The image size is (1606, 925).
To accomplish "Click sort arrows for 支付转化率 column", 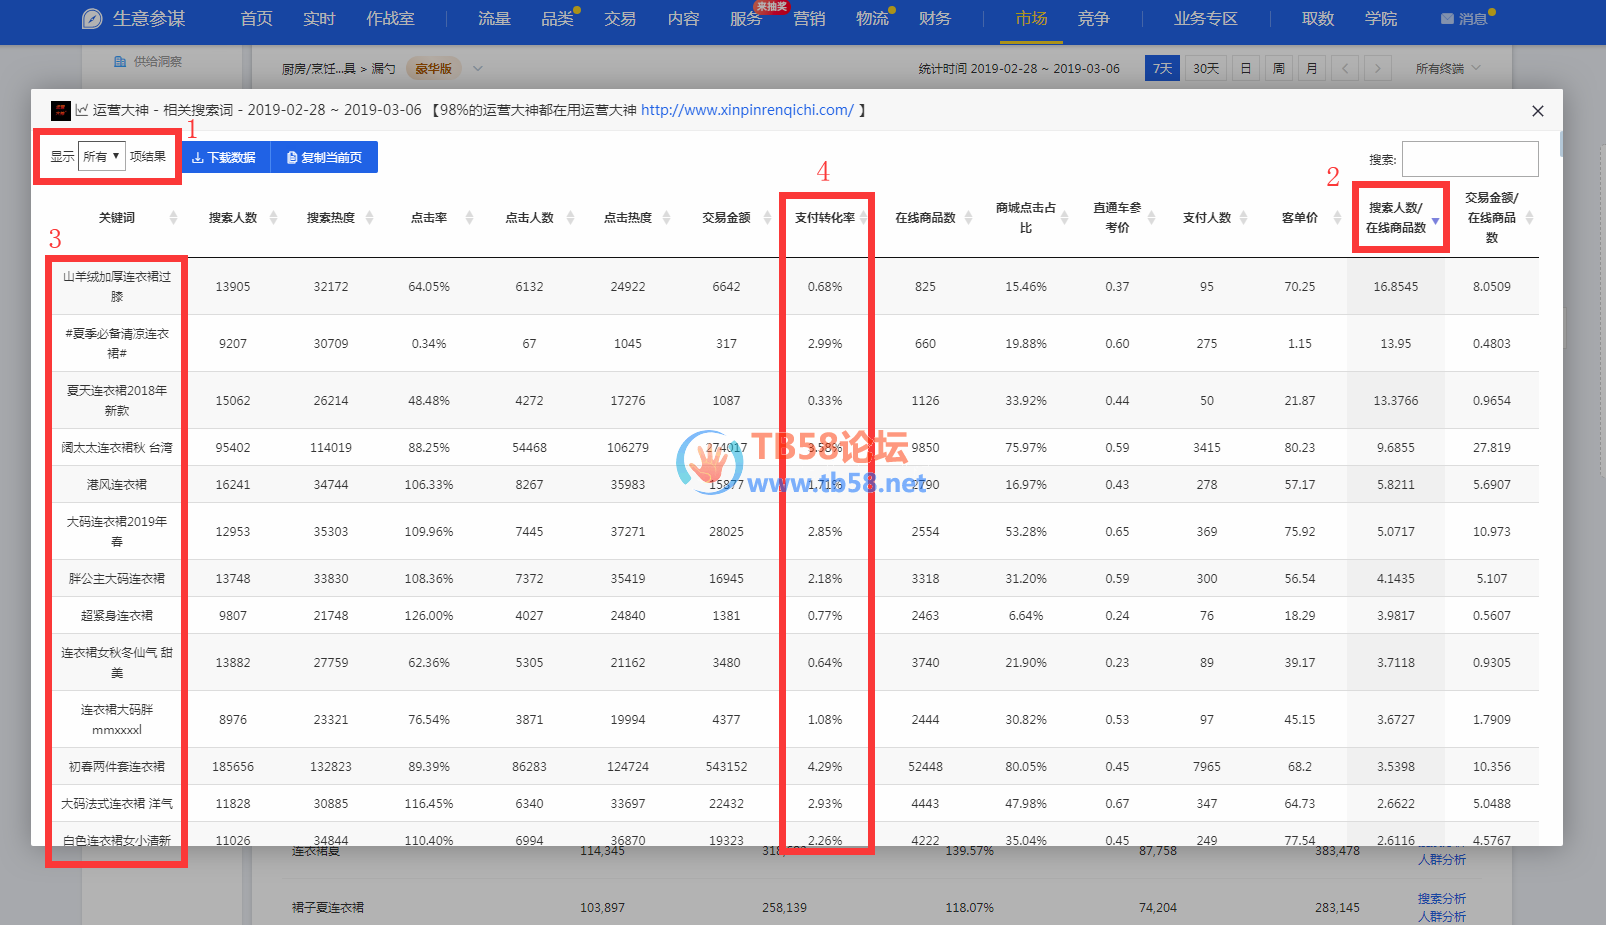I will click(863, 218).
